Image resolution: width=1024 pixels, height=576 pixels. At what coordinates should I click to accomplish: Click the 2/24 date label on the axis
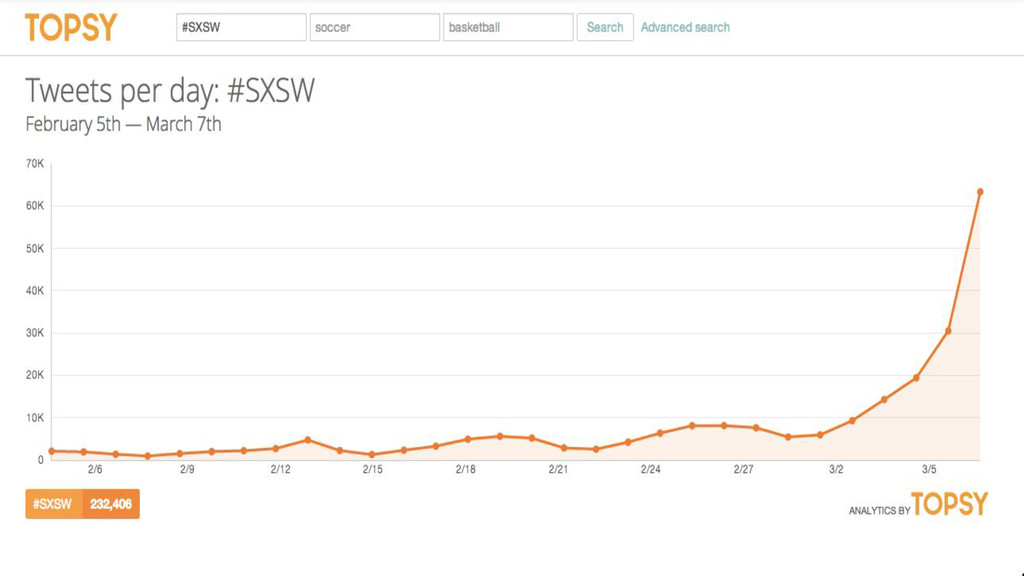pyautogui.click(x=650, y=470)
